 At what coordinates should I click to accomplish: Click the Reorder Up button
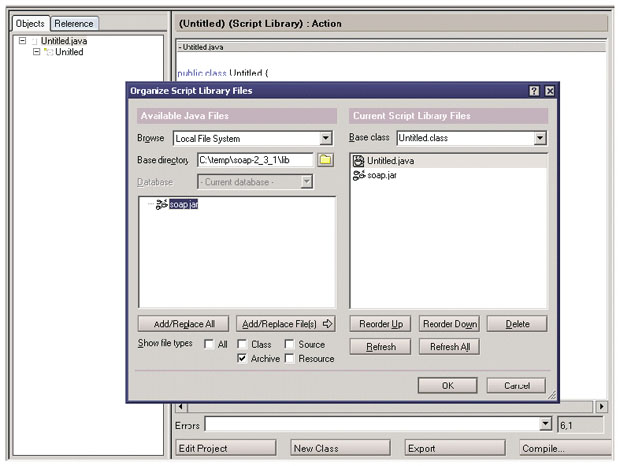click(382, 324)
